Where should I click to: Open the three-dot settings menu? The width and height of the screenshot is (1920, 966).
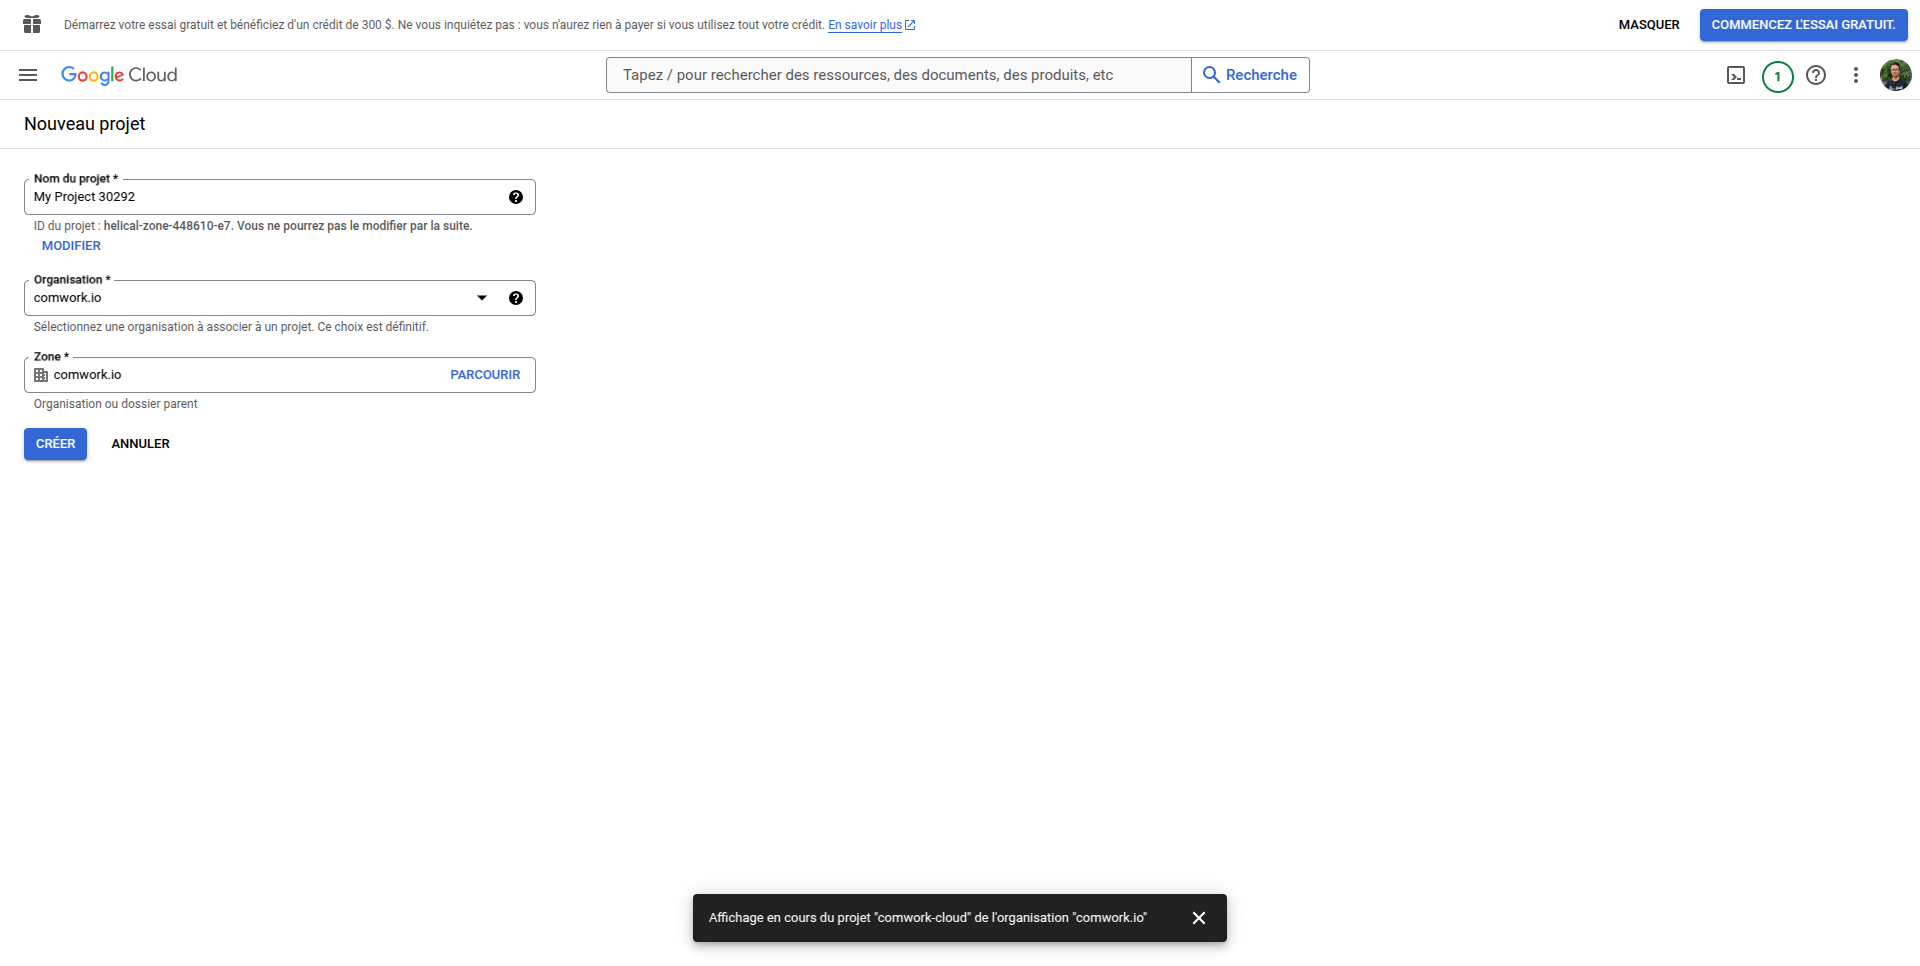pos(1855,75)
